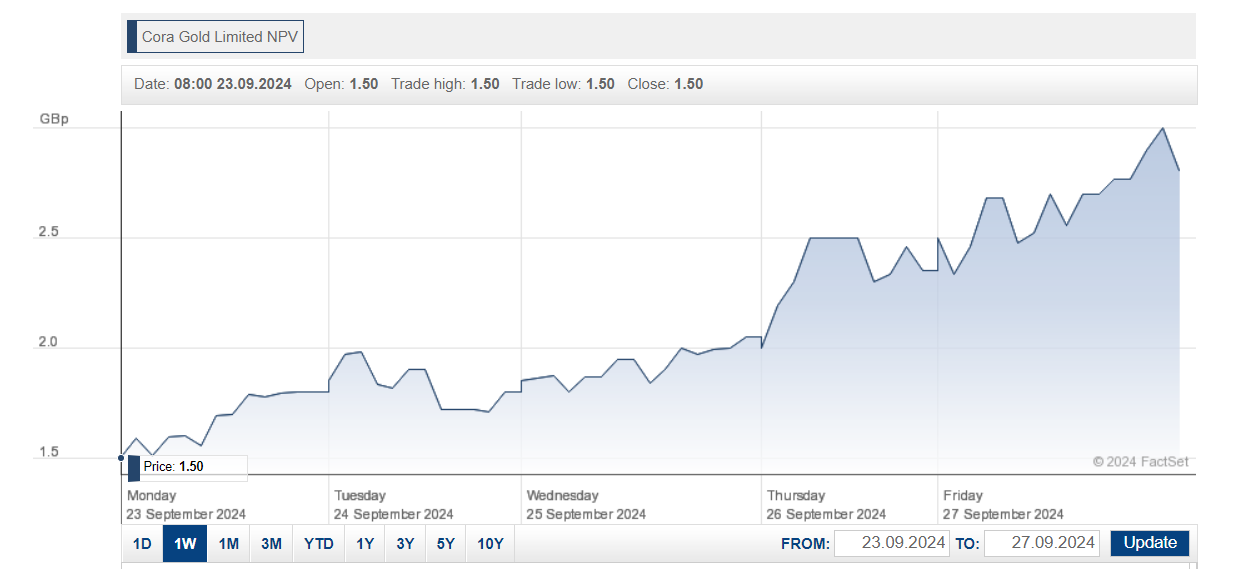Screen dimensions: 1236x569
Task: Click the Date 08:00 23.09.2024 readout
Action: 213,84
